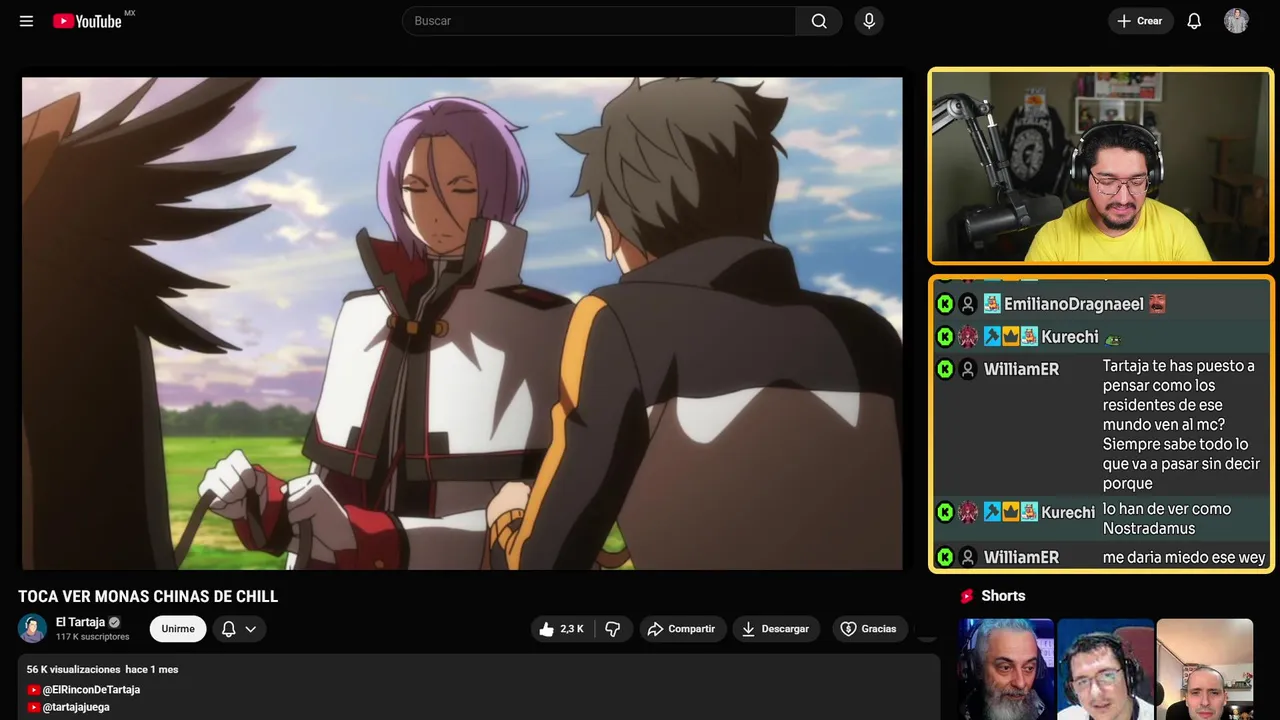Open the hamburger guide menu

[26, 21]
